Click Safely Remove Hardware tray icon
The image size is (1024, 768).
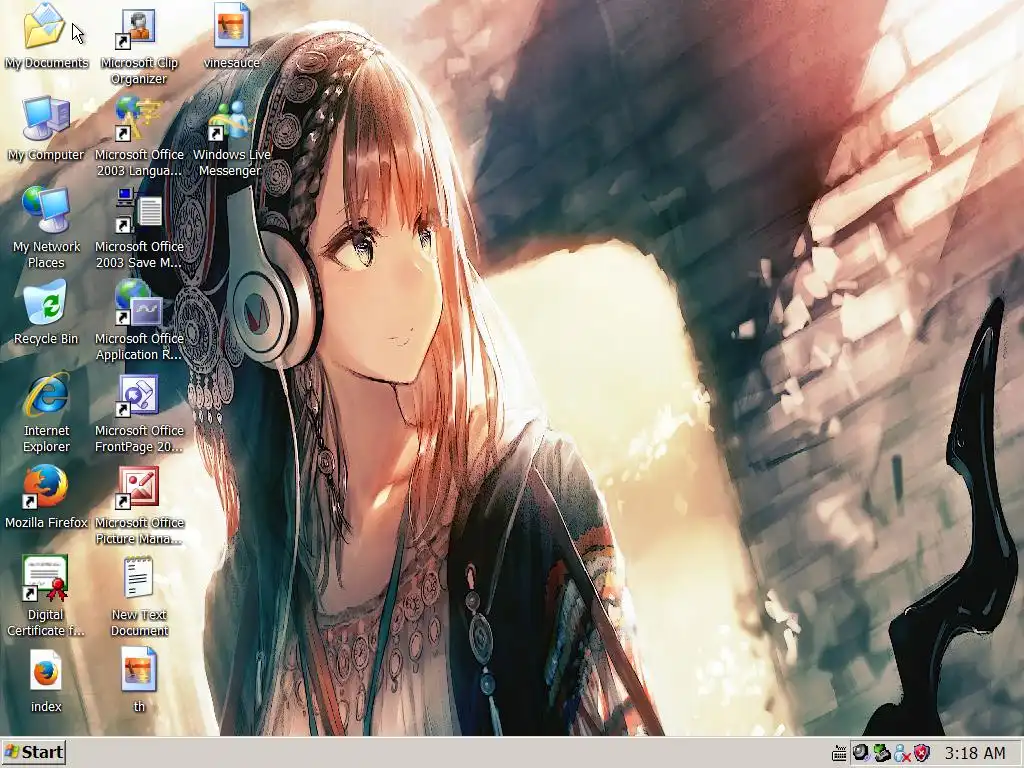point(882,753)
